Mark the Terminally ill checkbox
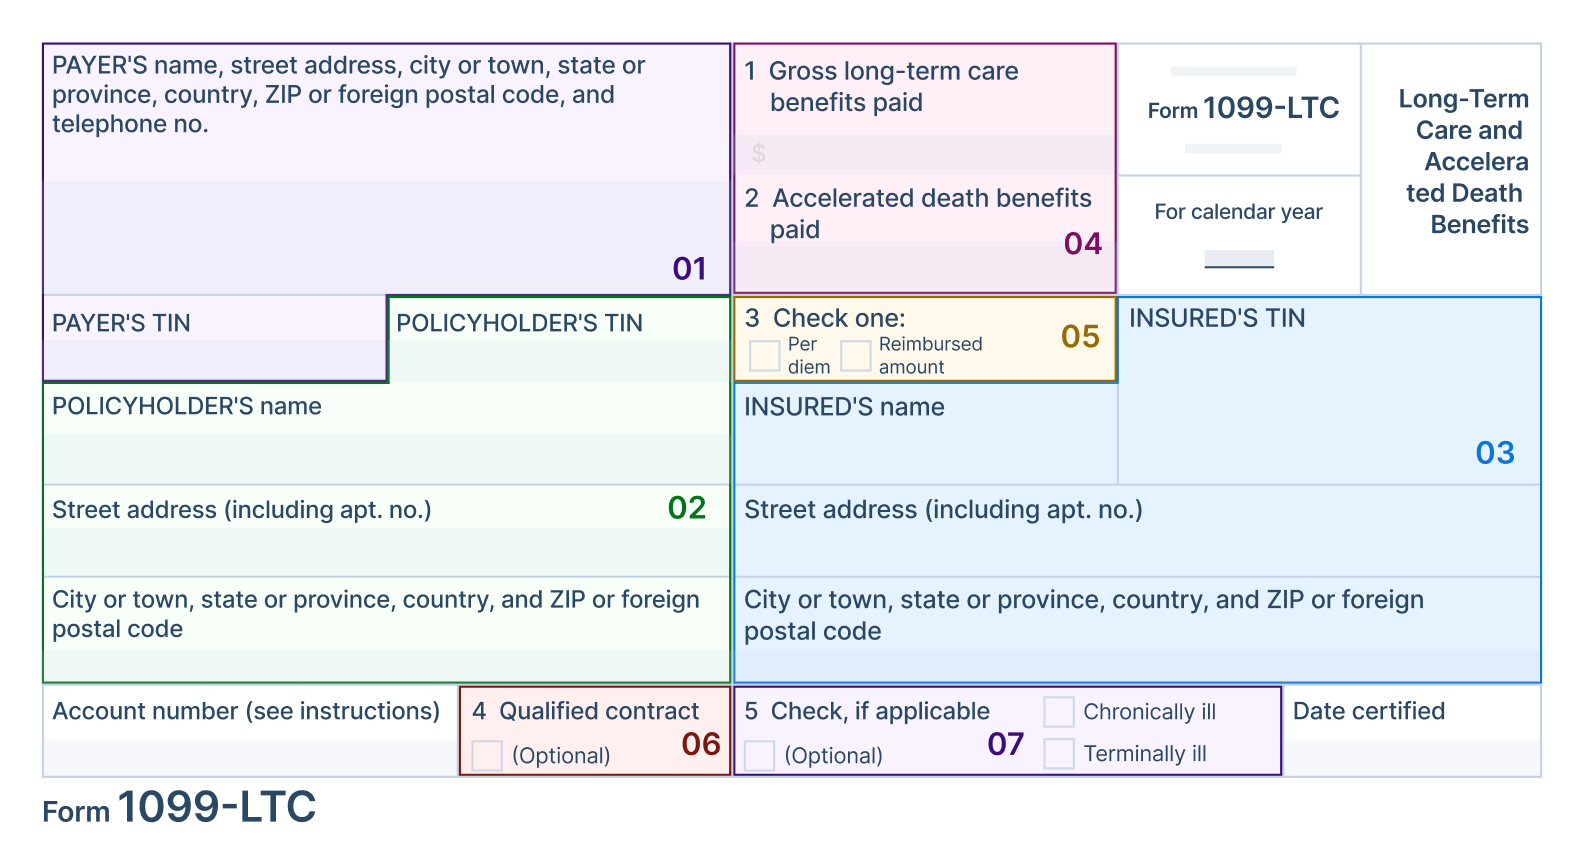Screen dimensions: 1584x868 point(1059,753)
